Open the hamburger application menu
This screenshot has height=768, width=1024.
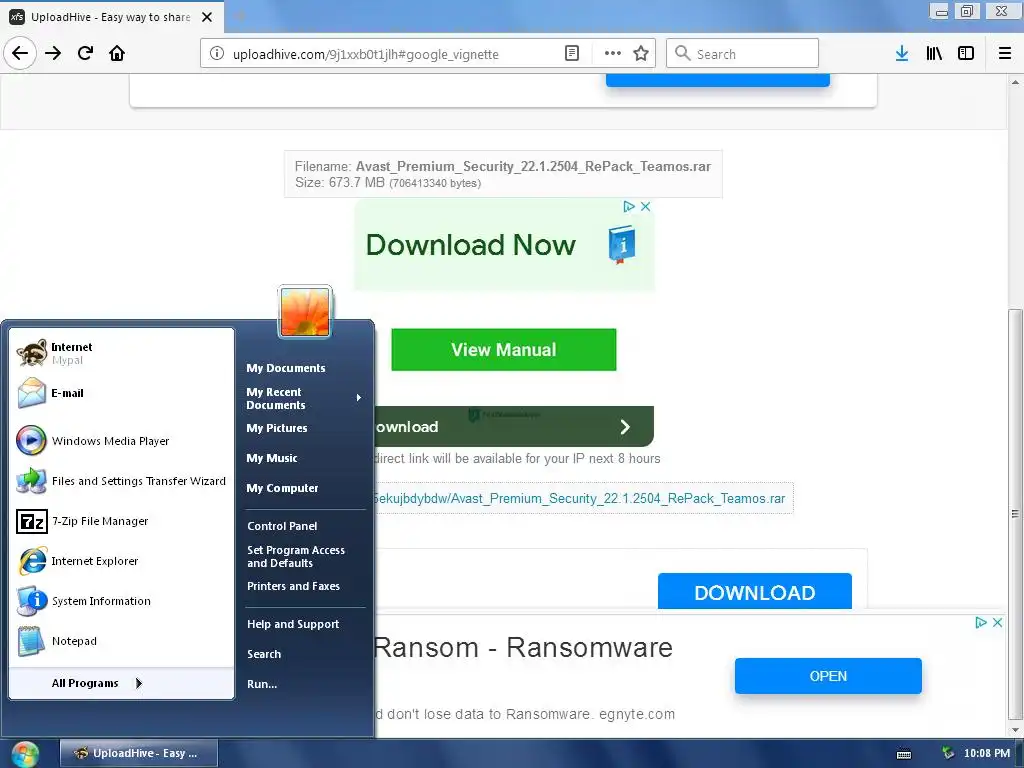[1004, 54]
